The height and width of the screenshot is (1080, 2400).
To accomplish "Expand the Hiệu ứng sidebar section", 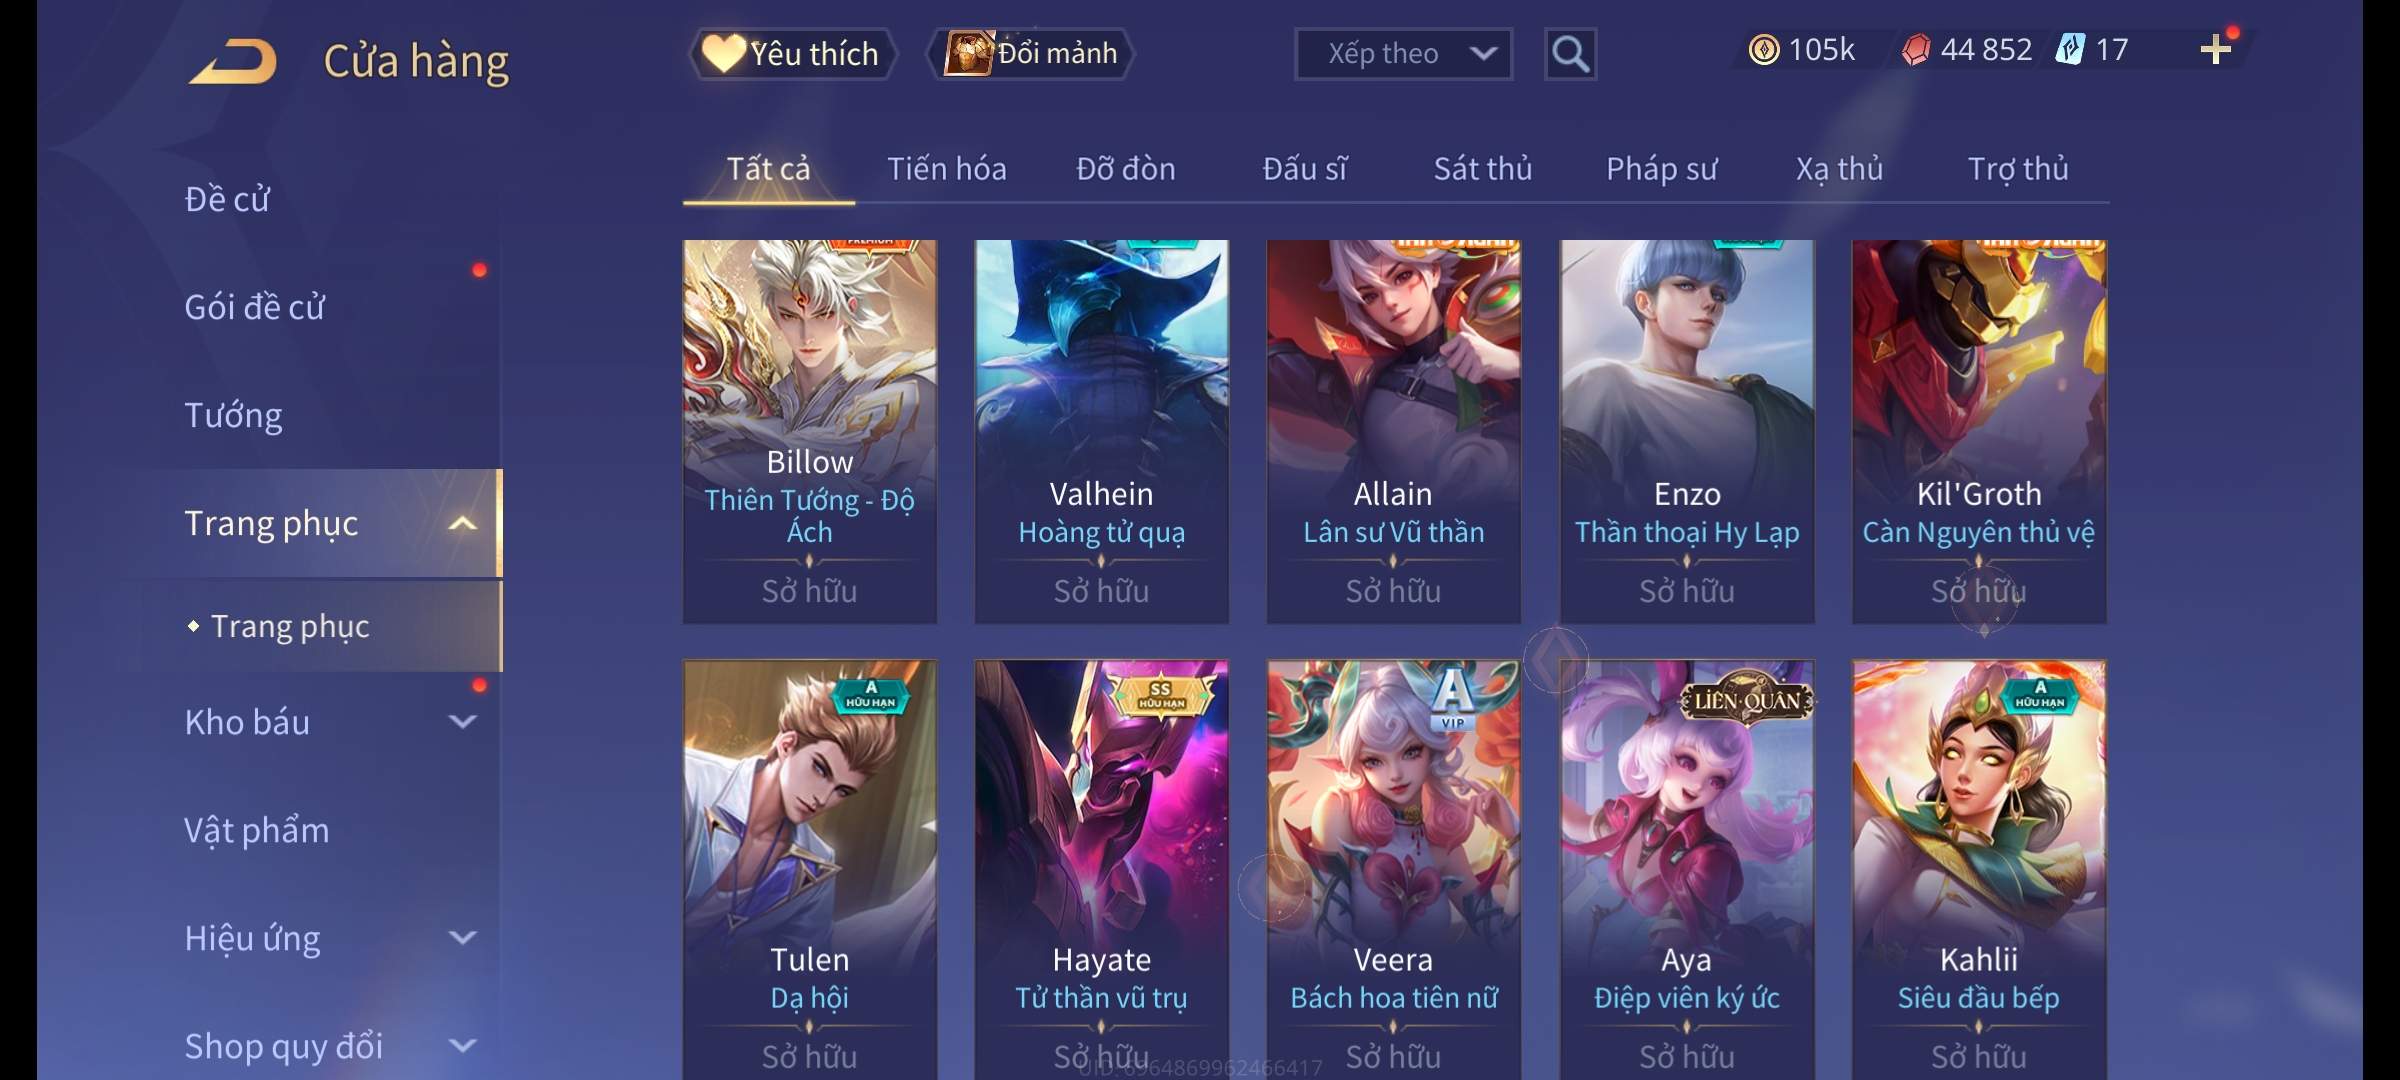I will tap(462, 937).
